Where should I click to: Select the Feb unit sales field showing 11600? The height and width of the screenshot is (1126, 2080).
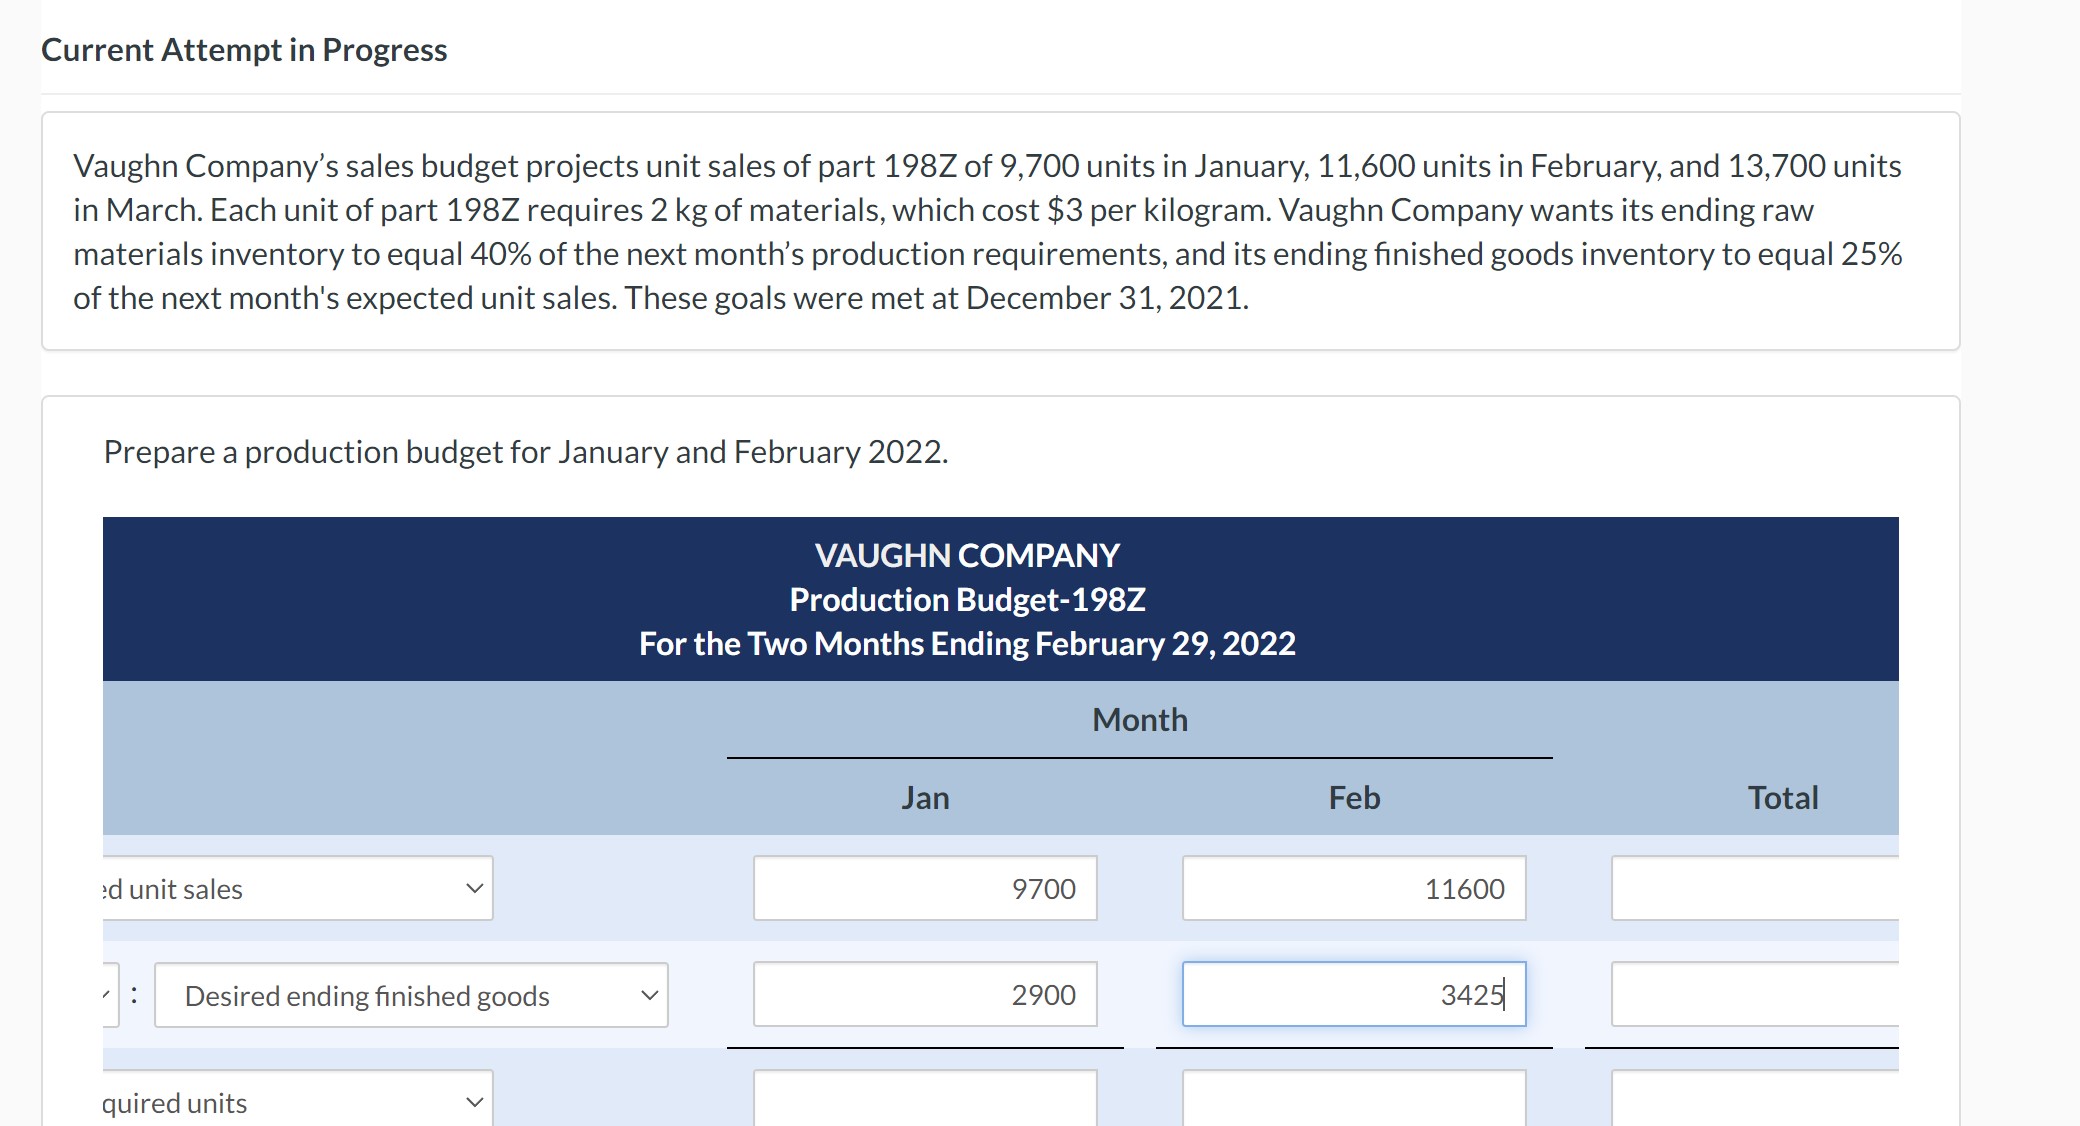1353,888
